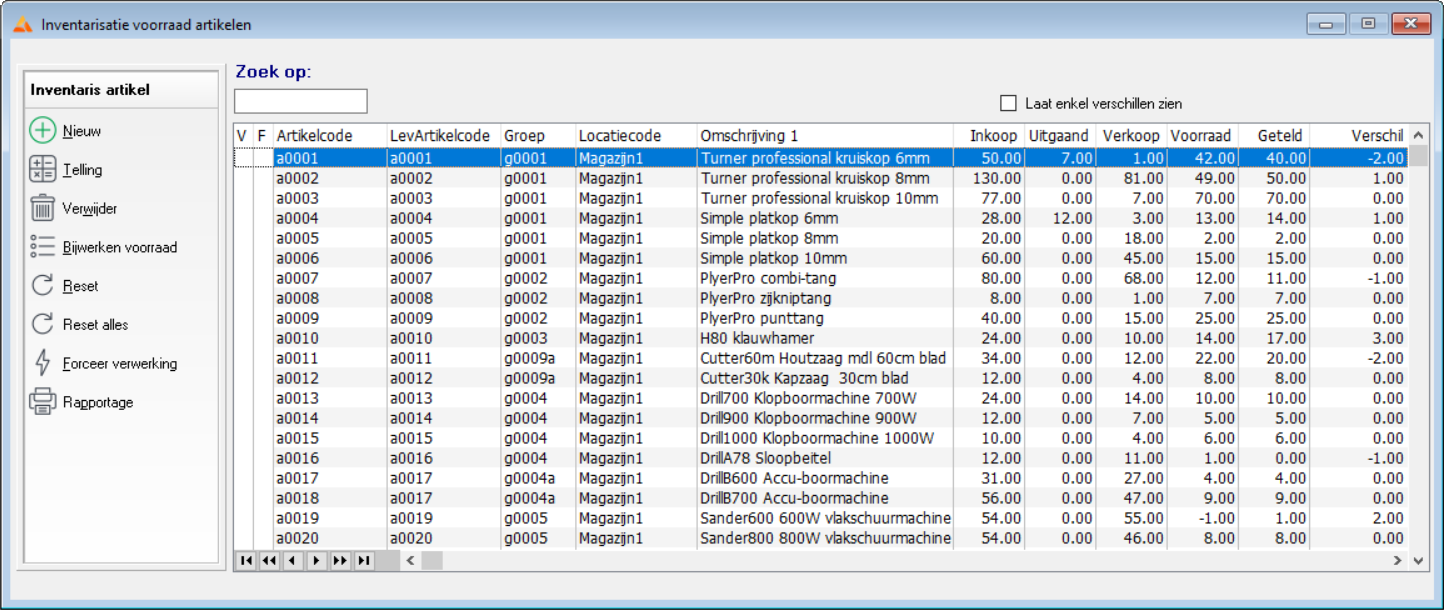Click the green plus Nieuw icon
This screenshot has height=610, width=1444.
pyautogui.click(x=42, y=131)
